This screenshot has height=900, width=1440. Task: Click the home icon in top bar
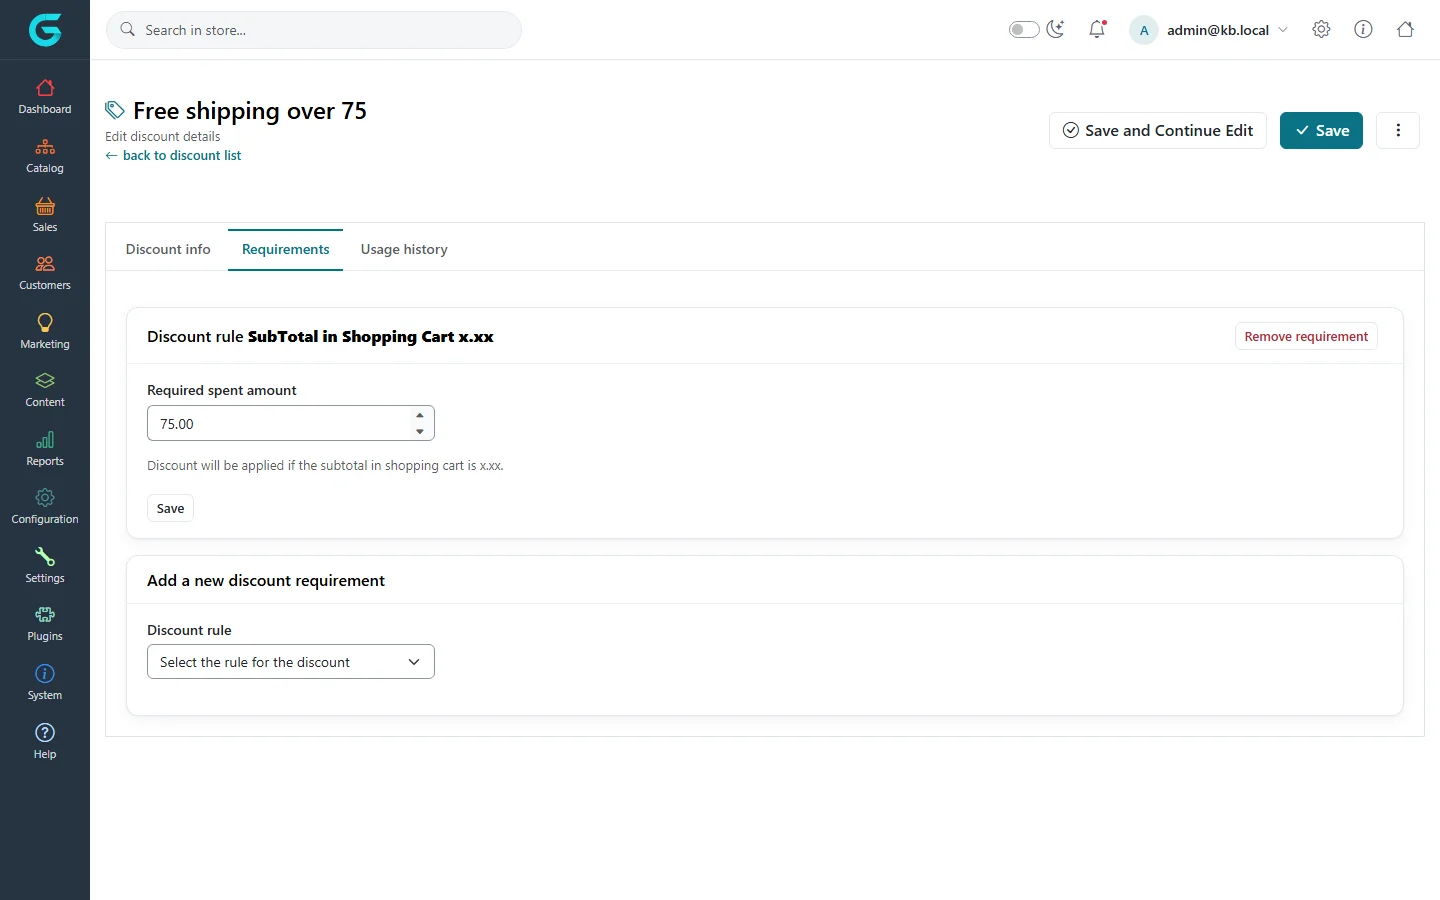coord(1405,30)
